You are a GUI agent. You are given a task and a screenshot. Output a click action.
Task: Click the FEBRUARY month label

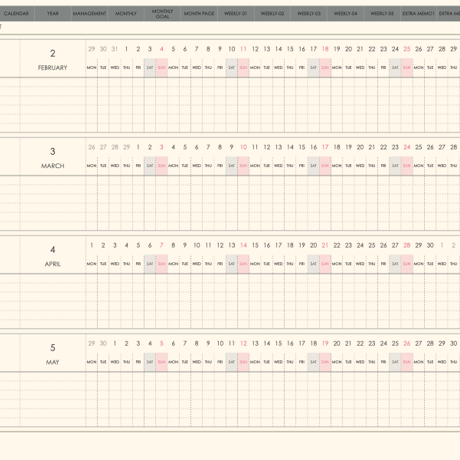point(53,68)
